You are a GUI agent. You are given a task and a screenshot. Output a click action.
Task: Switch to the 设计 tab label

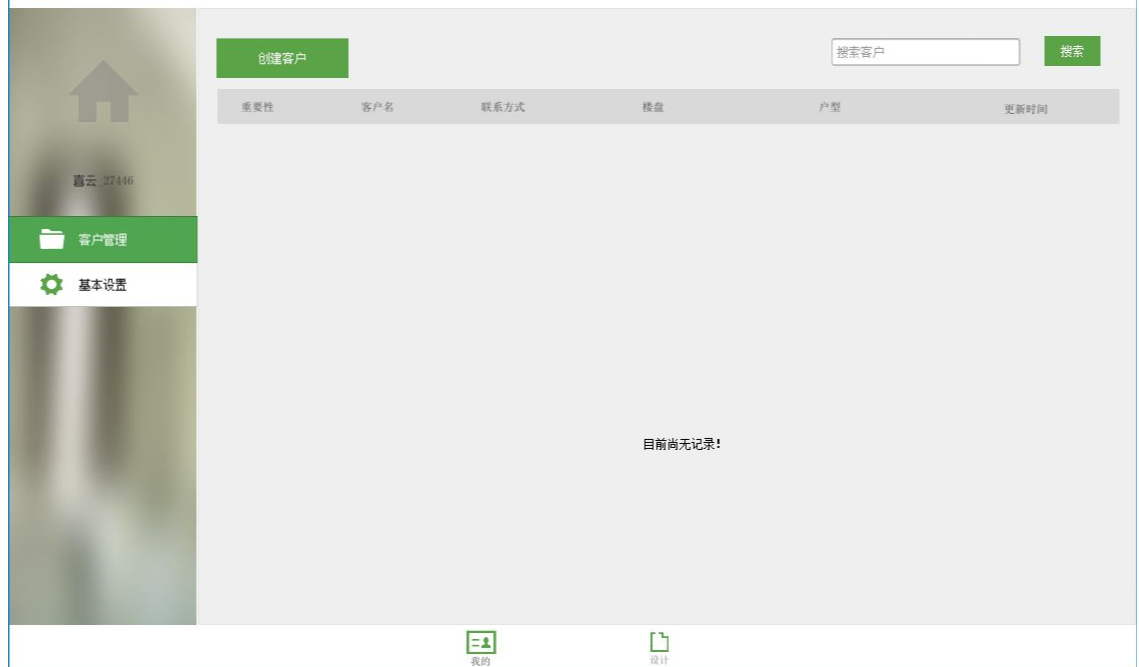tap(659, 660)
